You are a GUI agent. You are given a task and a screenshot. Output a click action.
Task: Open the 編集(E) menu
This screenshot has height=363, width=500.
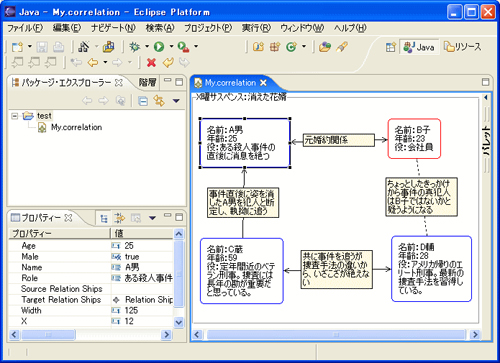point(67,28)
